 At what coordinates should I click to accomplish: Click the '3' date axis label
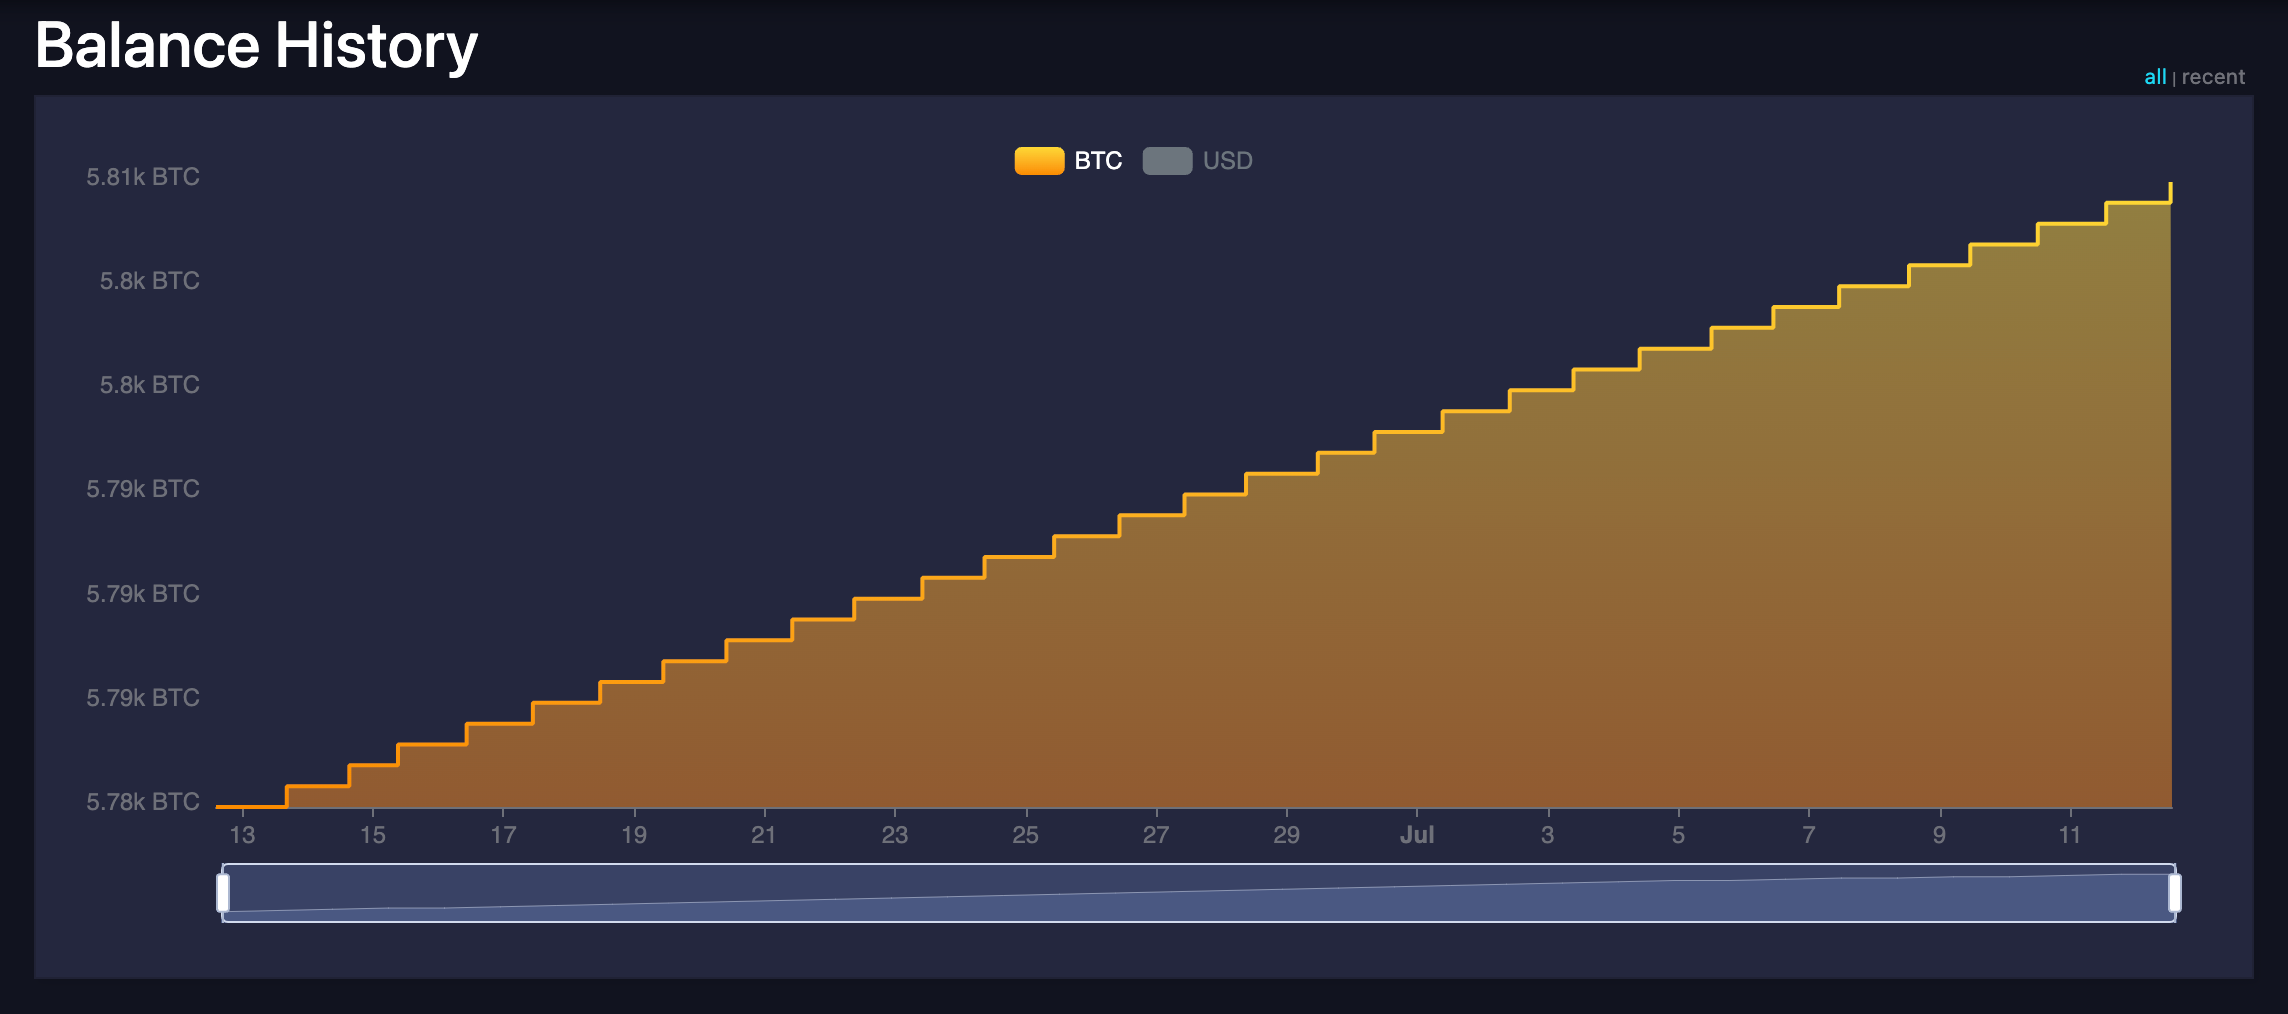(1548, 835)
